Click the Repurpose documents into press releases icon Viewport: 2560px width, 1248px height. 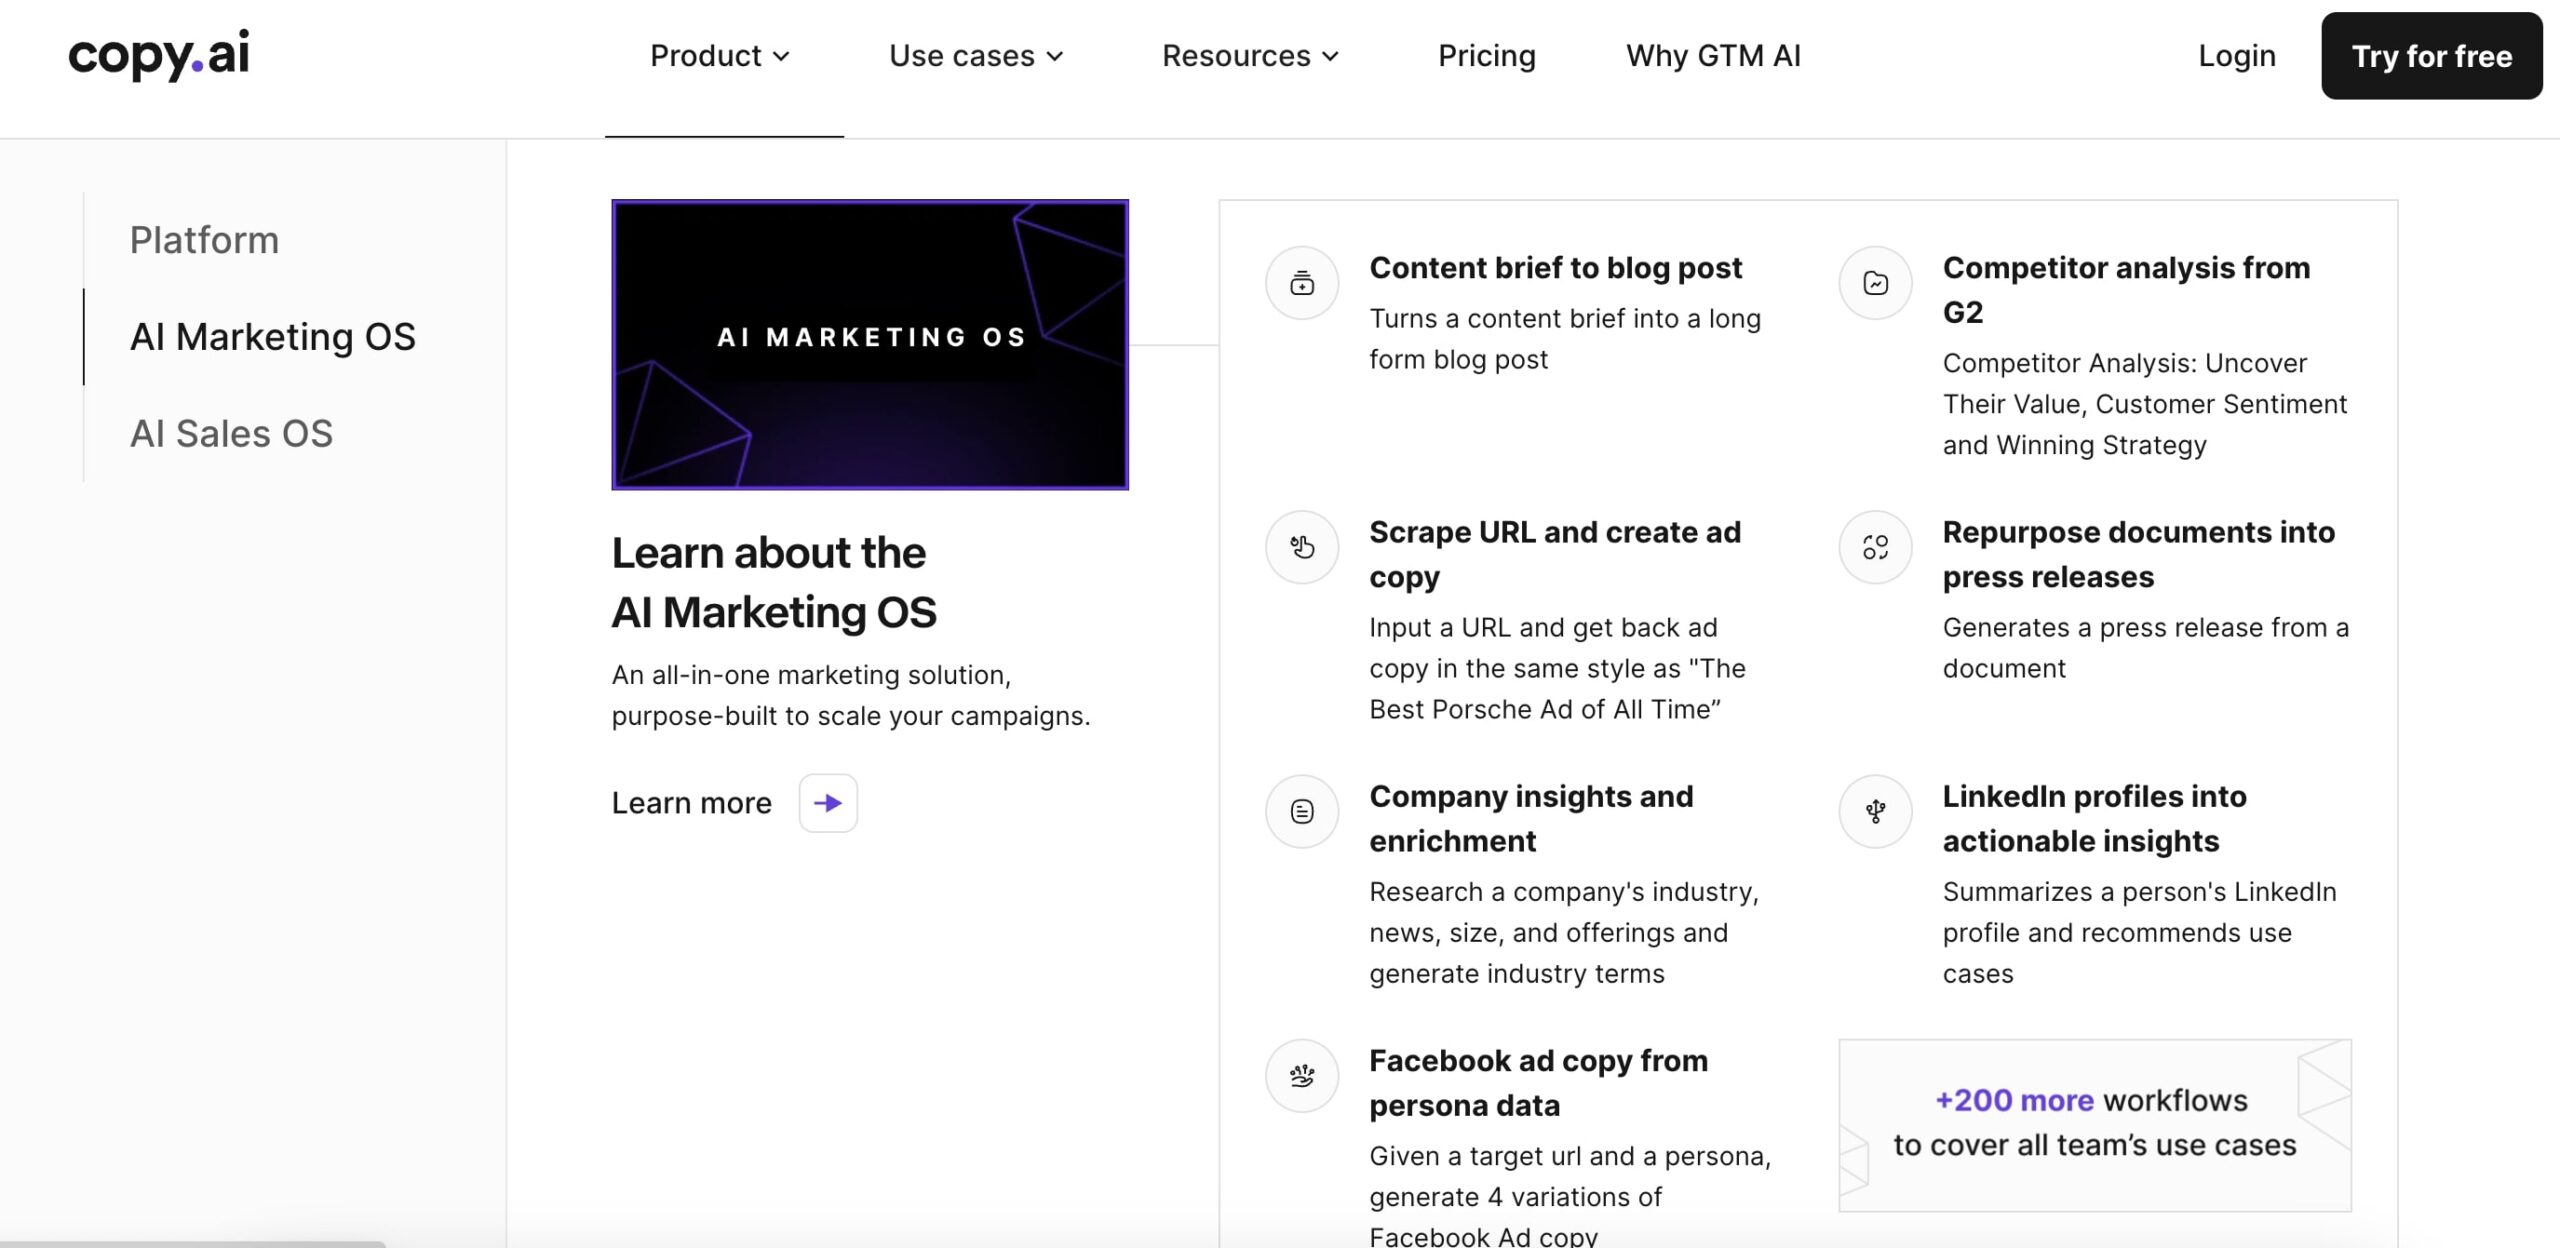[1875, 547]
